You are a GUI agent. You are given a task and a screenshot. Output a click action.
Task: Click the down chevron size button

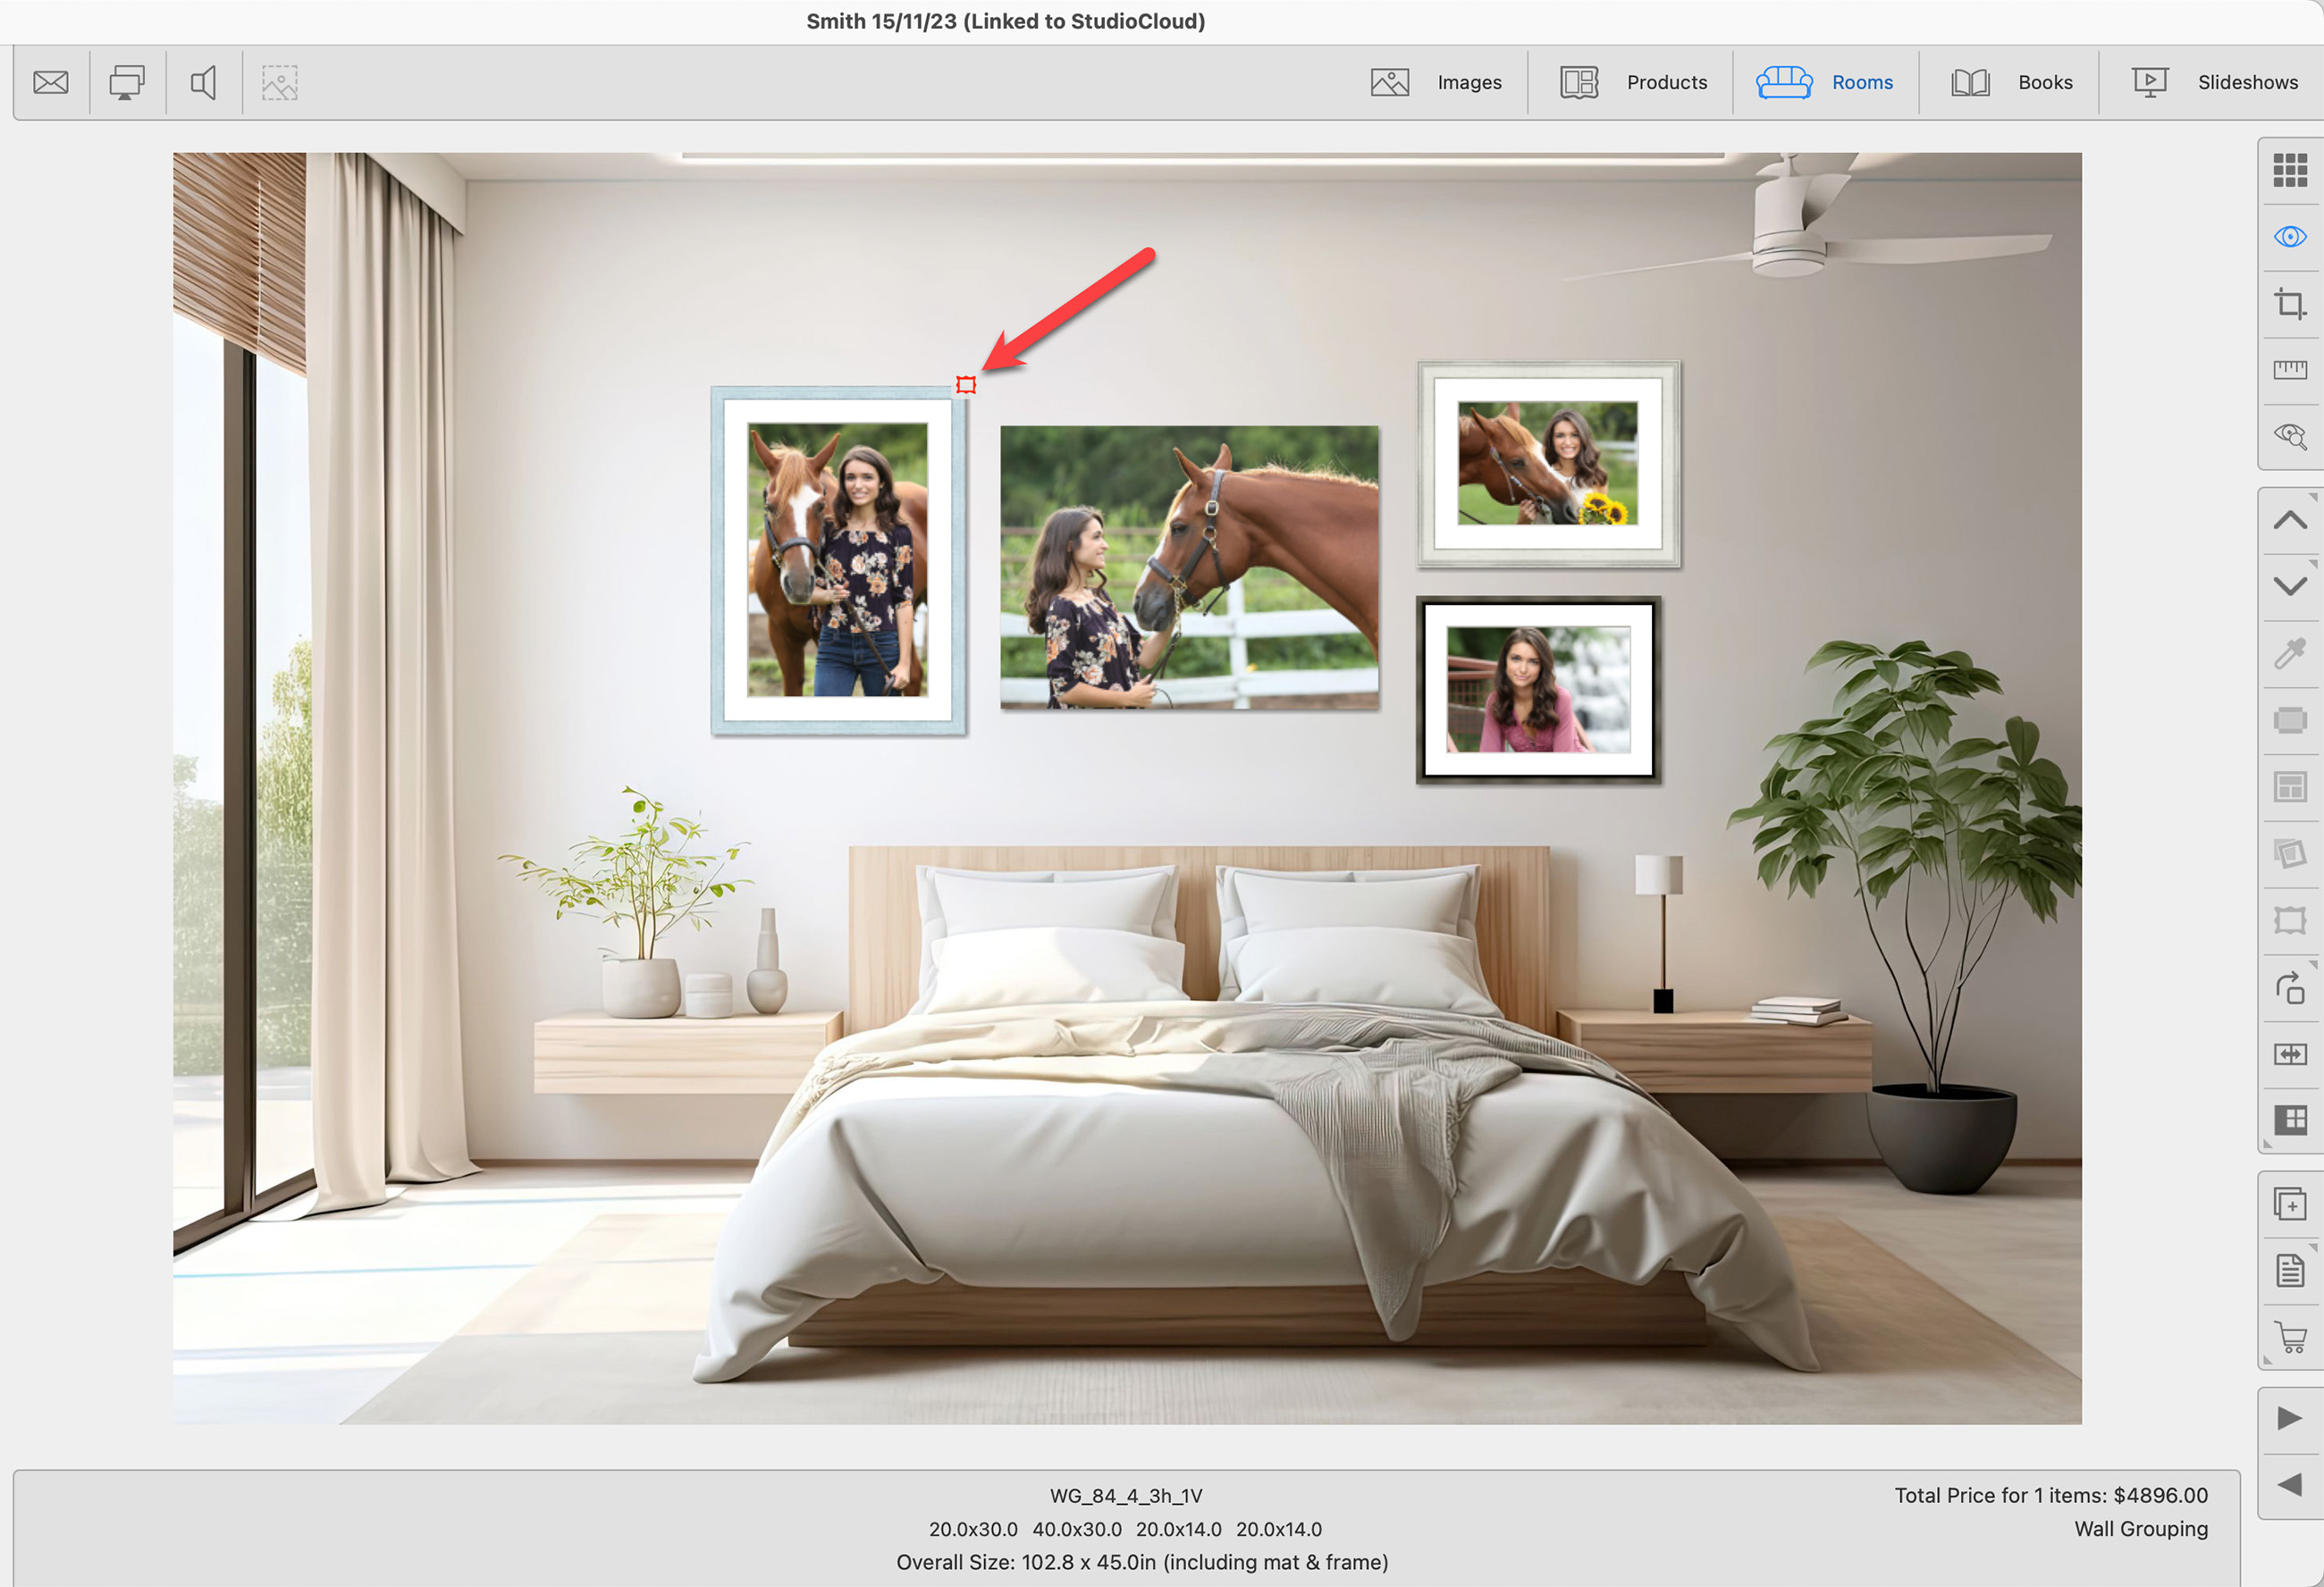pos(2289,586)
